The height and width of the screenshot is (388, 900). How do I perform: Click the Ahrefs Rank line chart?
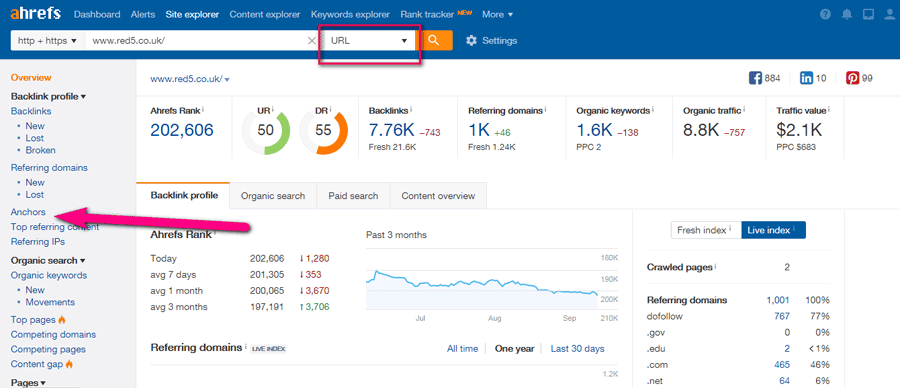482,283
